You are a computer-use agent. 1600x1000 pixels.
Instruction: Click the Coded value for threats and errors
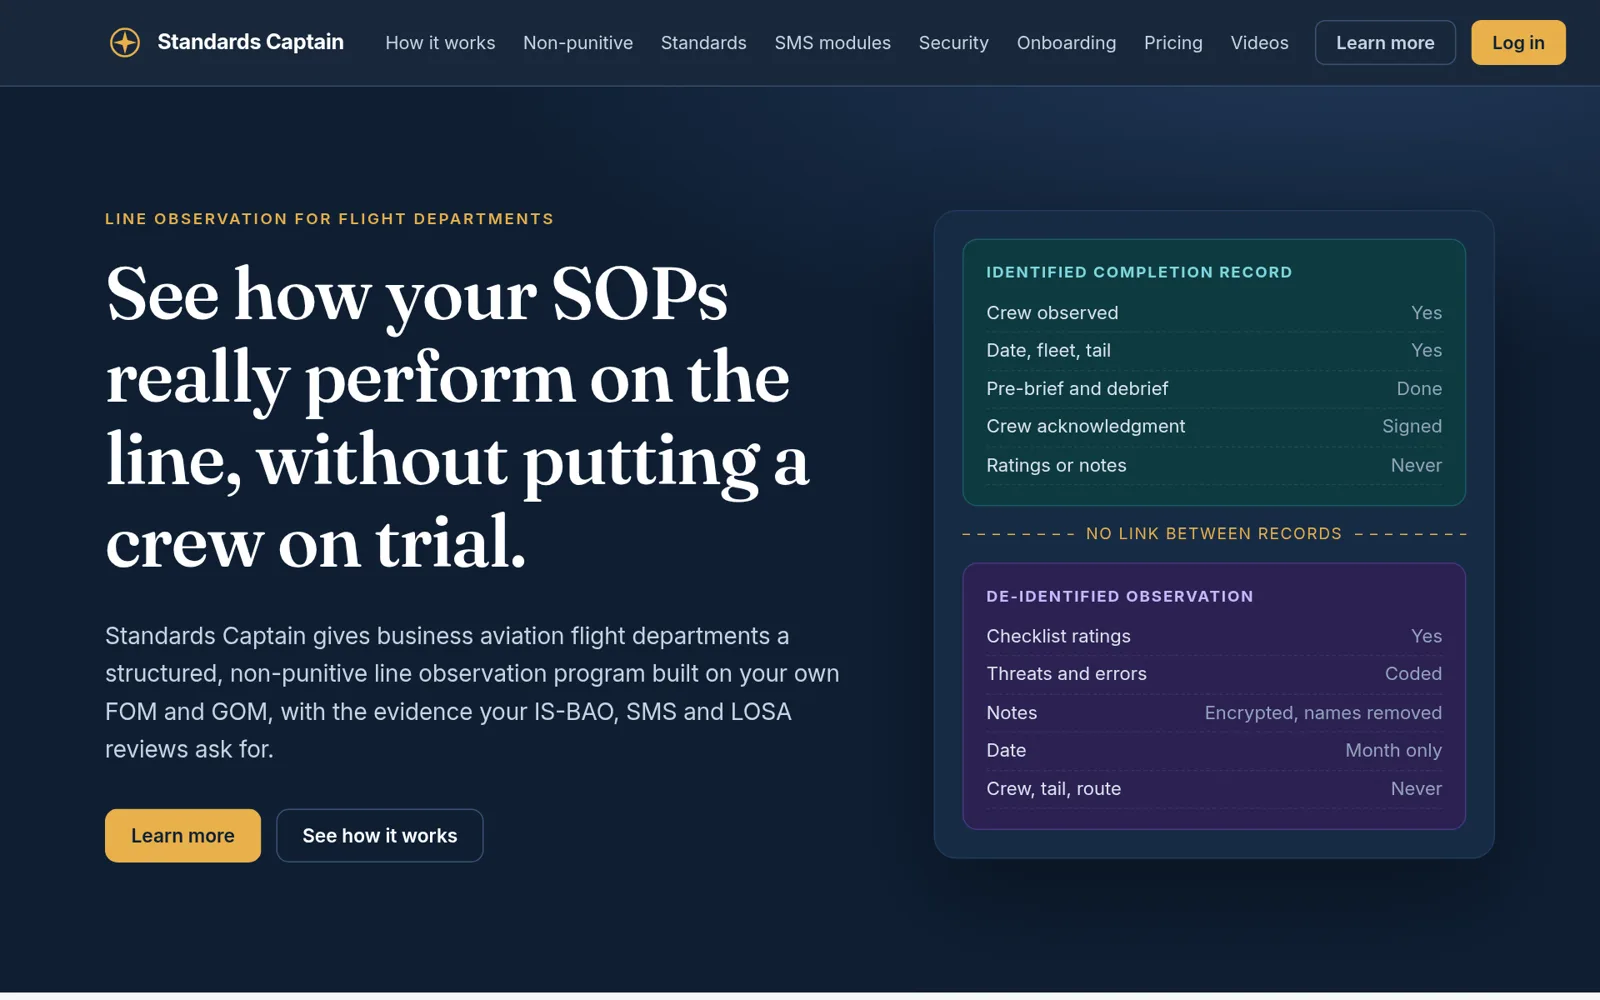pos(1413,675)
